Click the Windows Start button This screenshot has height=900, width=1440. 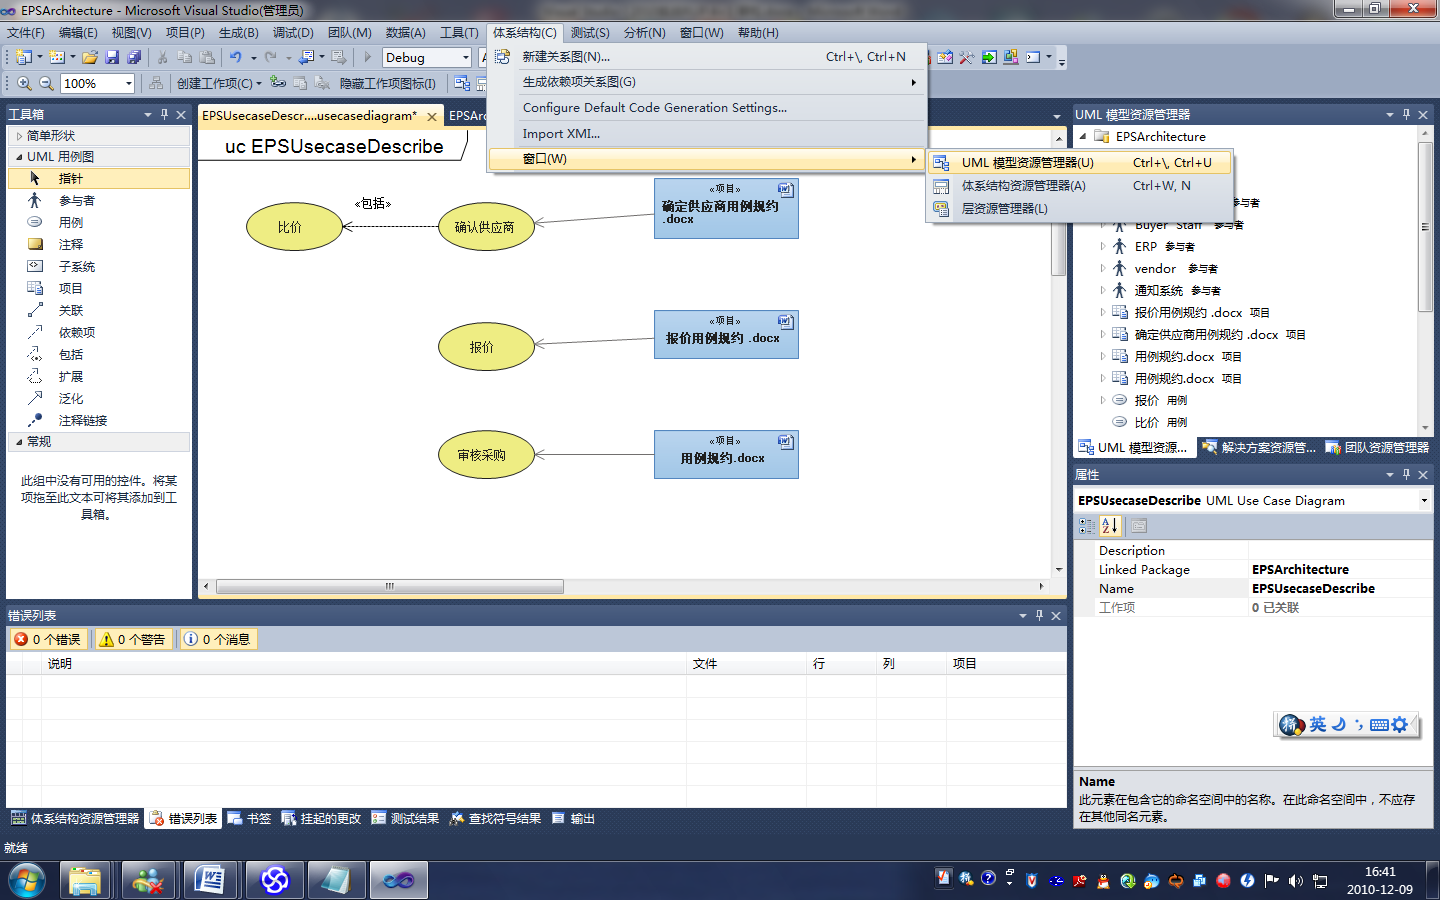point(27,880)
